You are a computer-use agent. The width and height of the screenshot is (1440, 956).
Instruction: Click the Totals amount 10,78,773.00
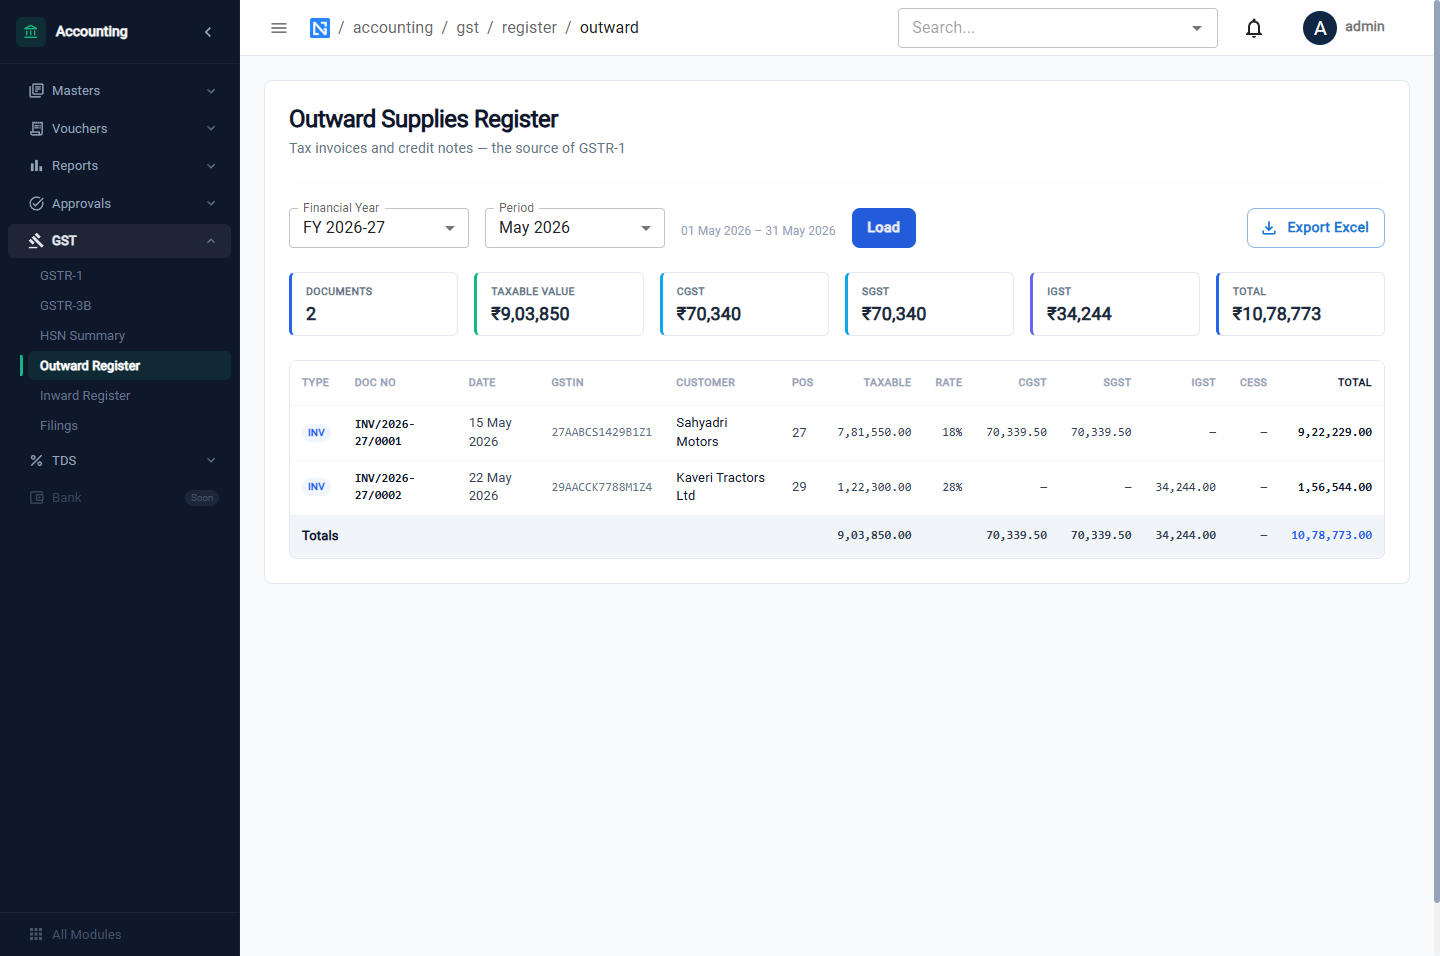pos(1332,536)
